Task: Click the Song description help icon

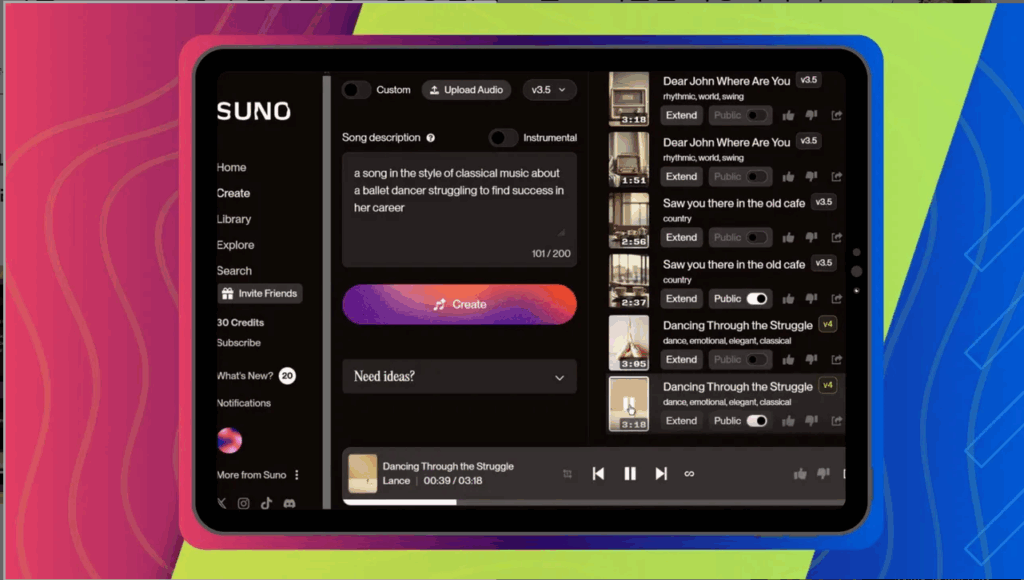Action: tap(431, 138)
